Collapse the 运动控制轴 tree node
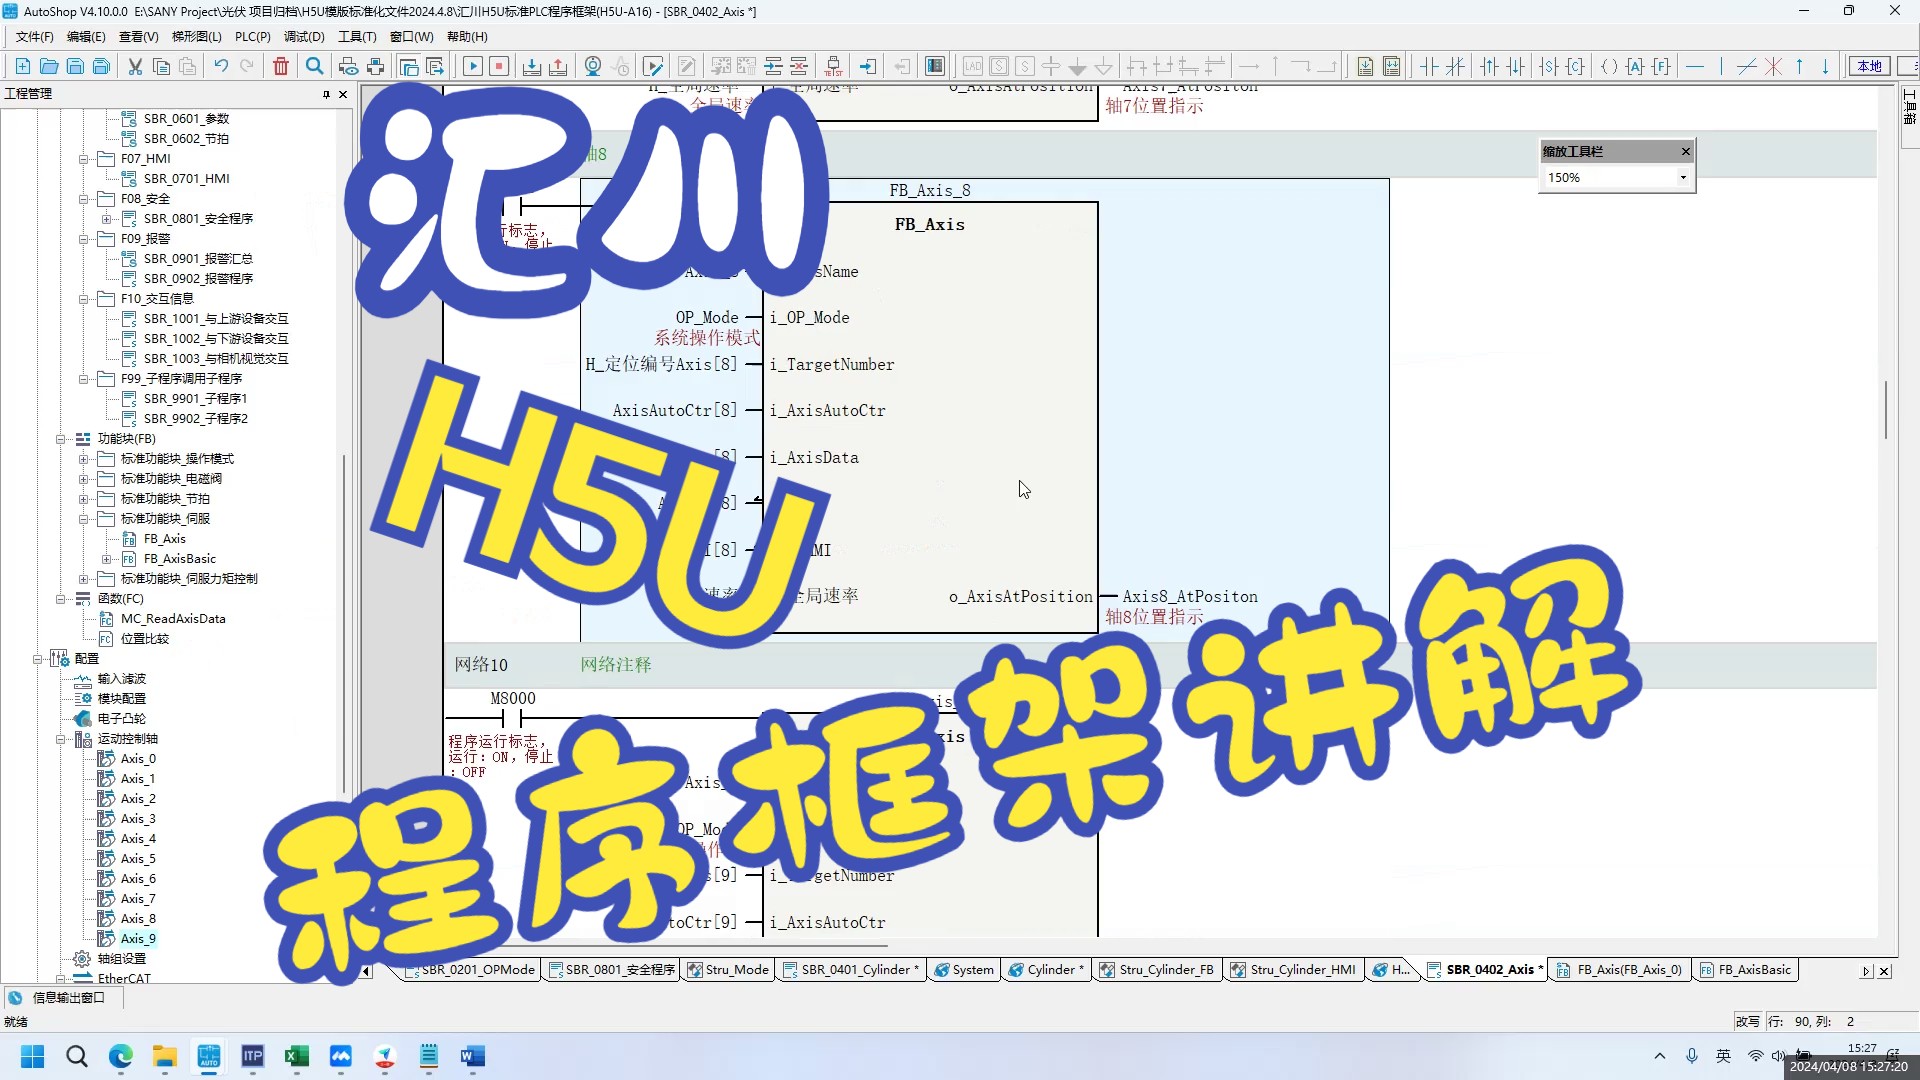Screen dimensions: 1920x1080 pyautogui.click(x=62, y=738)
